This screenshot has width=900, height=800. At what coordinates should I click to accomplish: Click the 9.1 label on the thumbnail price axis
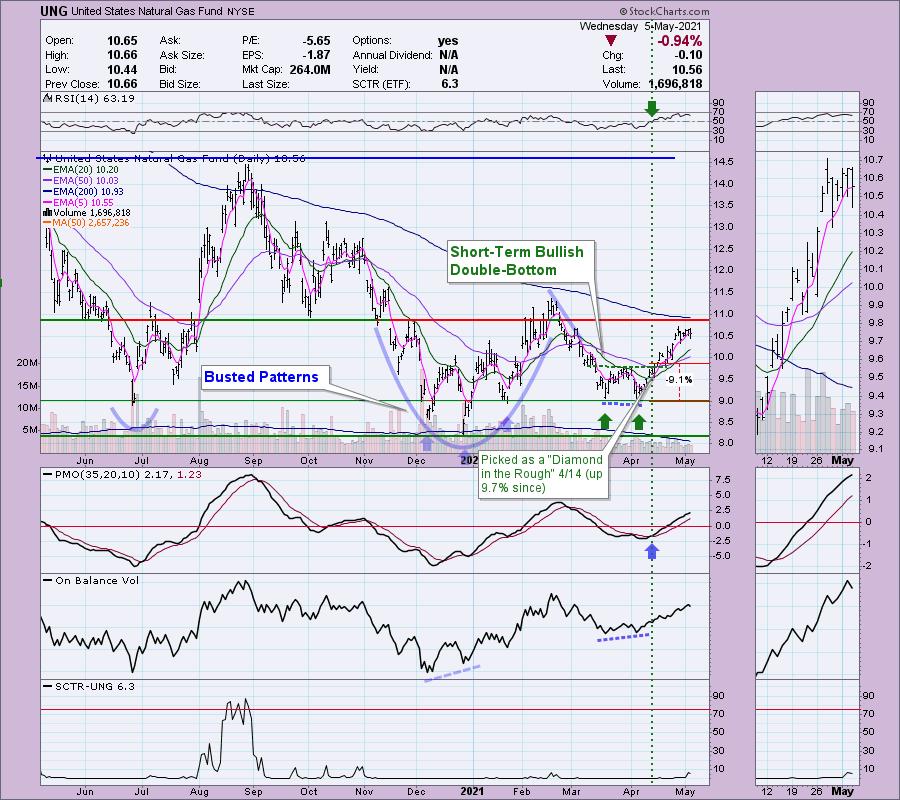[x=872, y=449]
